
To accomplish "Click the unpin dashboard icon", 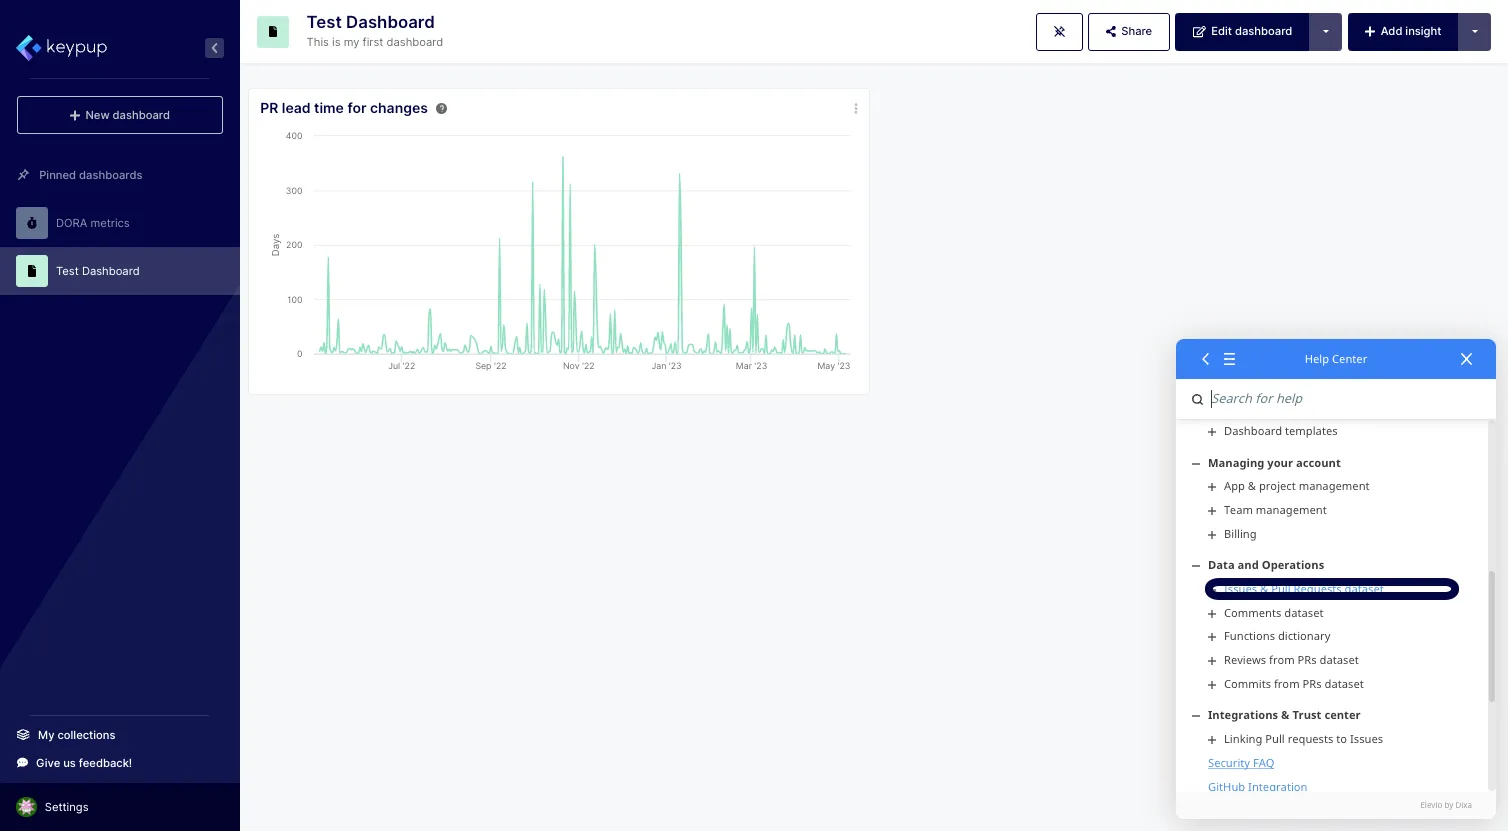I will pyautogui.click(x=1059, y=31).
